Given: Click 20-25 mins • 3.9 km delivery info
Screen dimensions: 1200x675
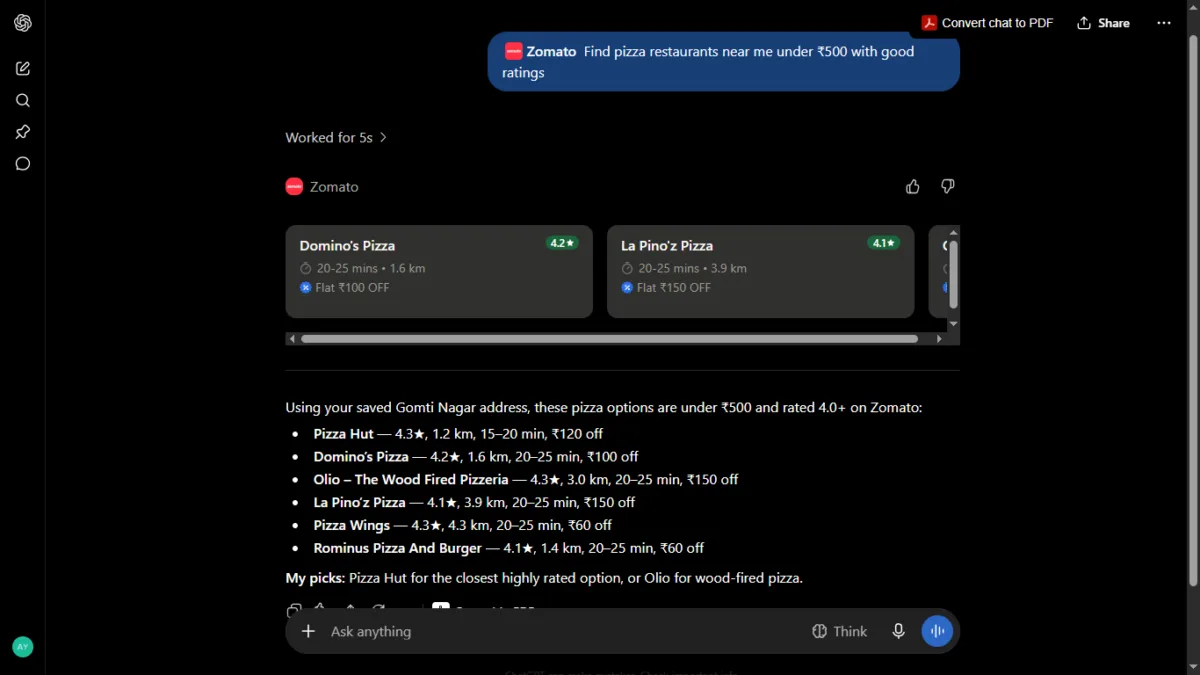Looking at the screenshot, I should coord(685,268).
